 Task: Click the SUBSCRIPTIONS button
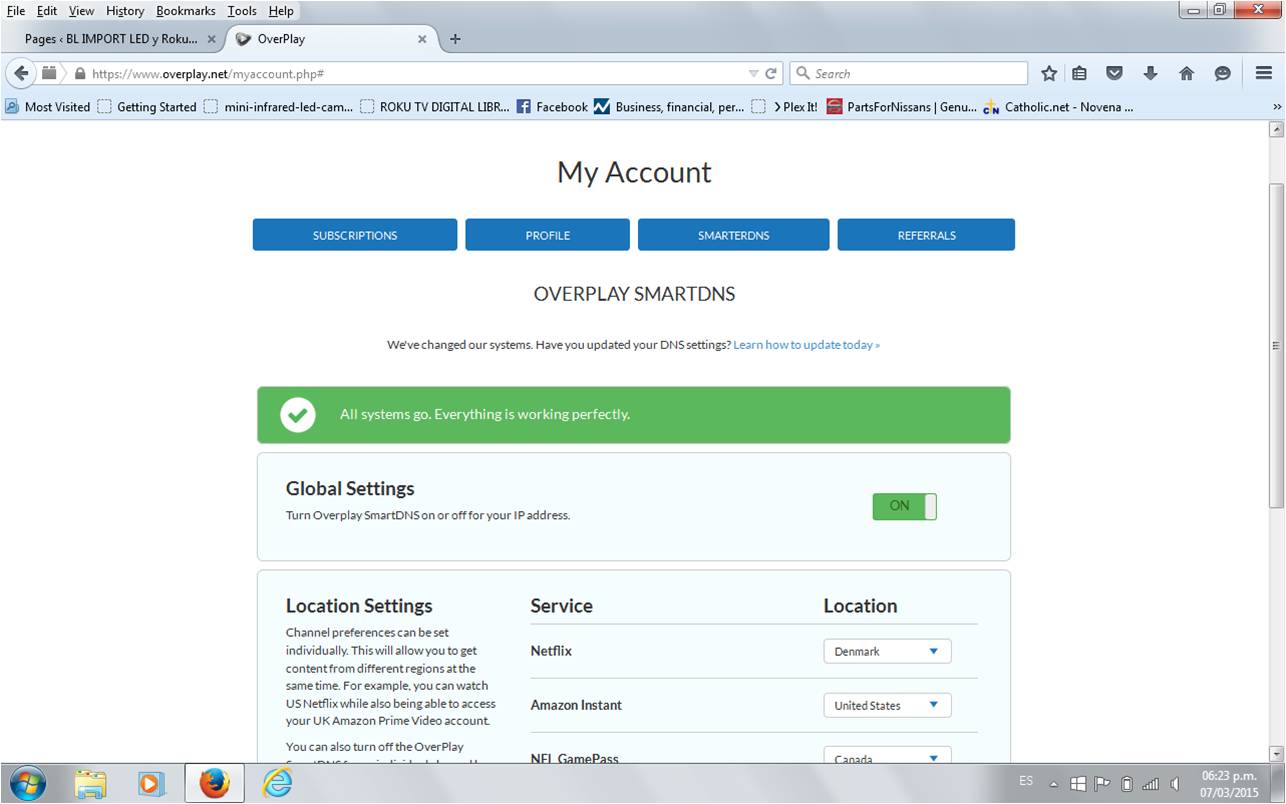pos(355,235)
